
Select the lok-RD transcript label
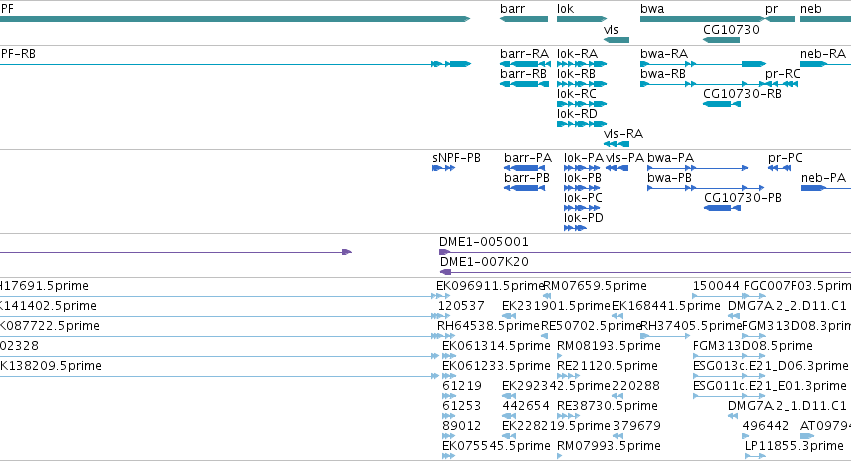pyautogui.click(x=577, y=114)
